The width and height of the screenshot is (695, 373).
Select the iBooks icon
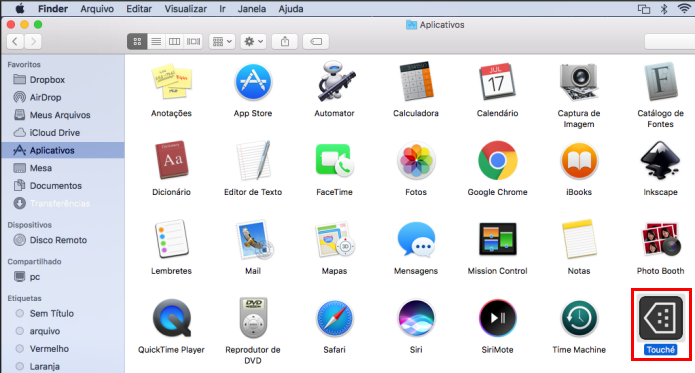579,160
